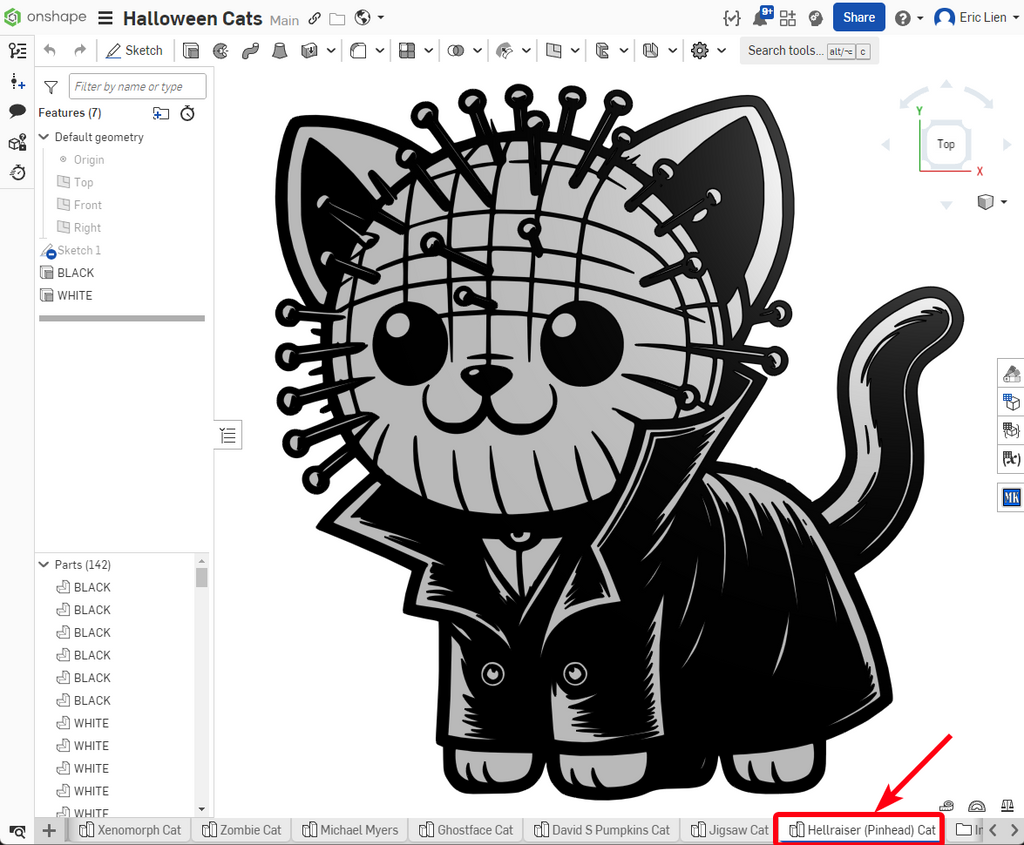Open the measure tool icon at bottom right
The height and width of the screenshot is (845, 1024).
tap(946, 806)
